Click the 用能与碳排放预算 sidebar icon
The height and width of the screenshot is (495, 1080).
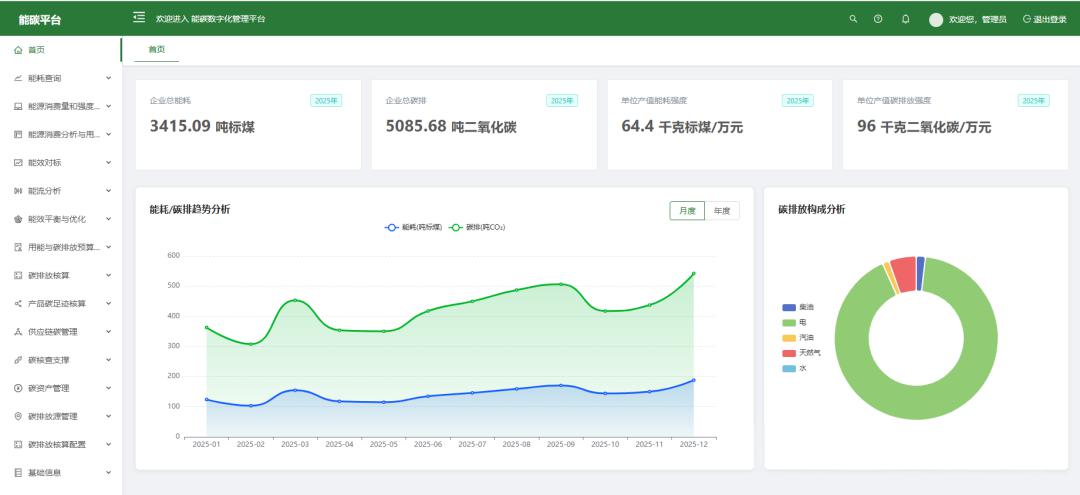pos(18,247)
